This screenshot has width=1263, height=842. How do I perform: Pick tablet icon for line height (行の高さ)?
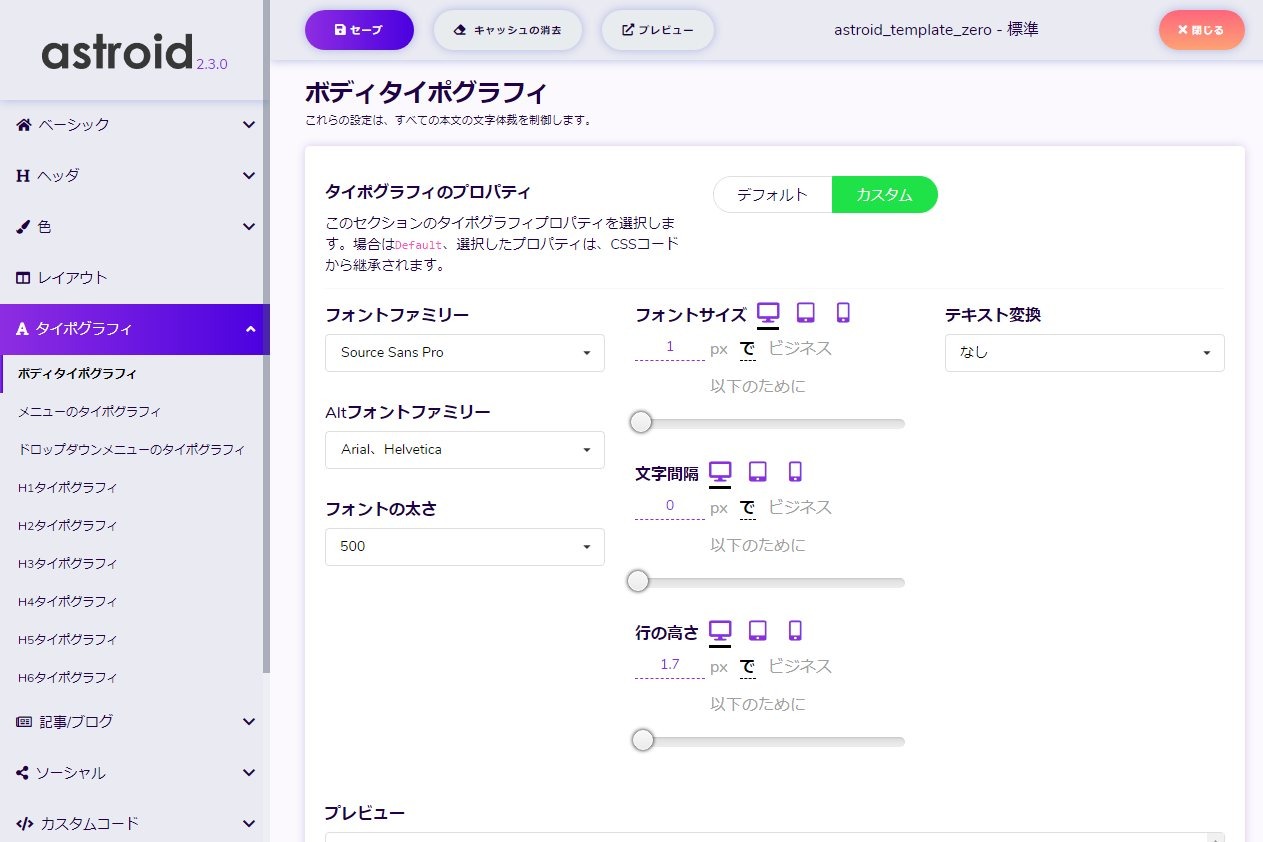pyautogui.click(x=758, y=630)
